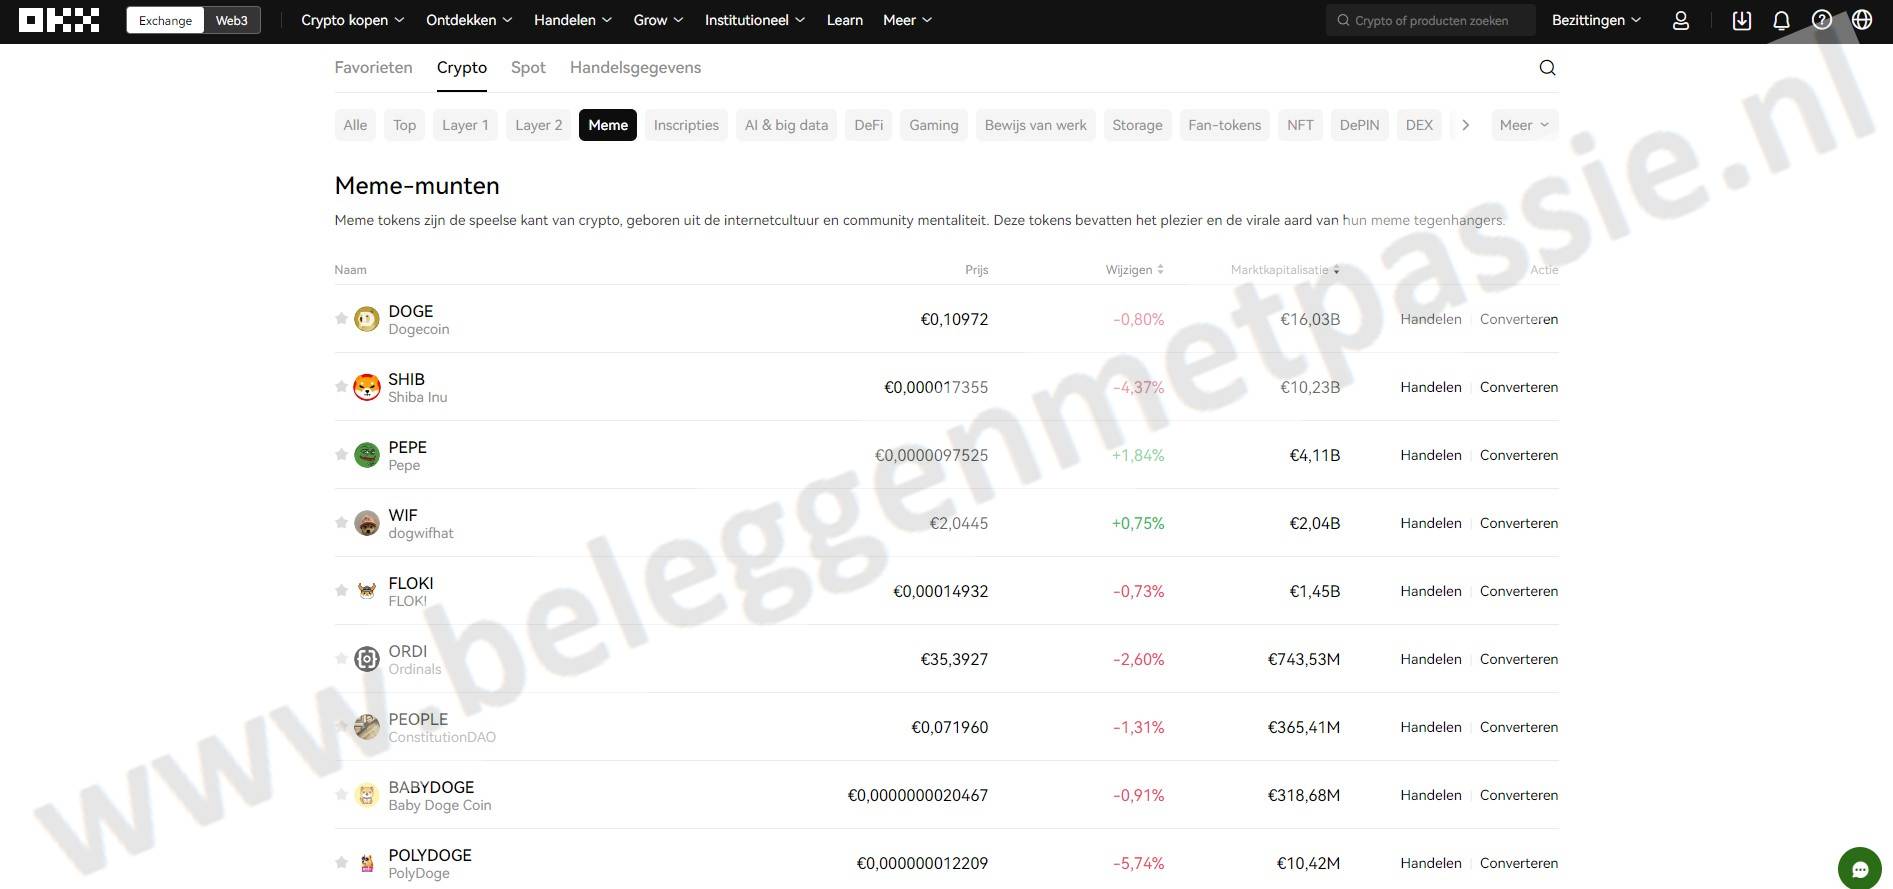Click the OKX logo
1893x889 pixels.
tap(59, 20)
